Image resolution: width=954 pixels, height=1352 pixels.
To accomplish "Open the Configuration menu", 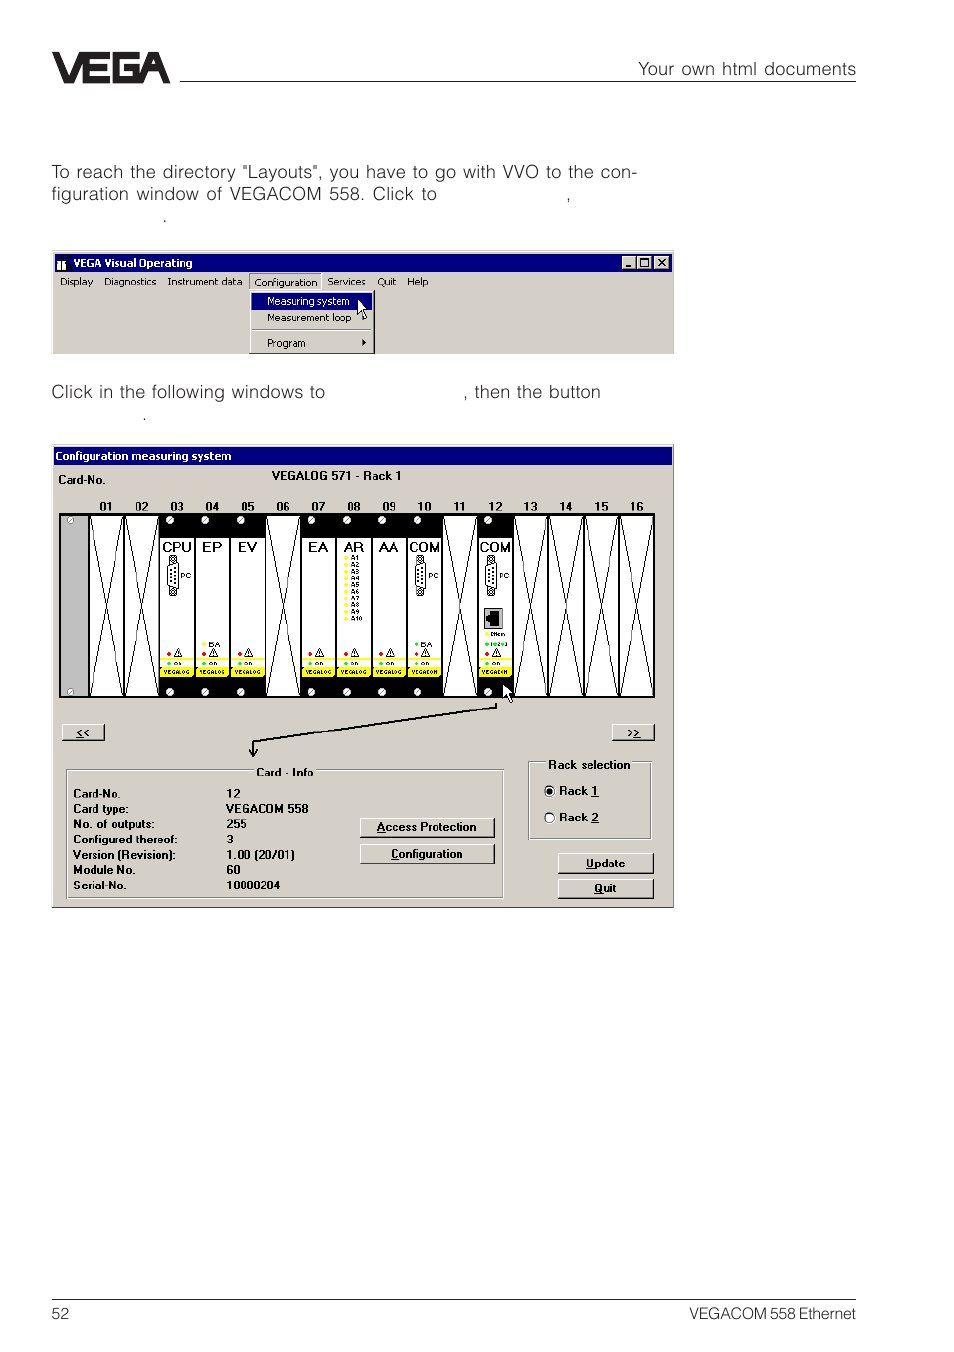I will [285, 283].
